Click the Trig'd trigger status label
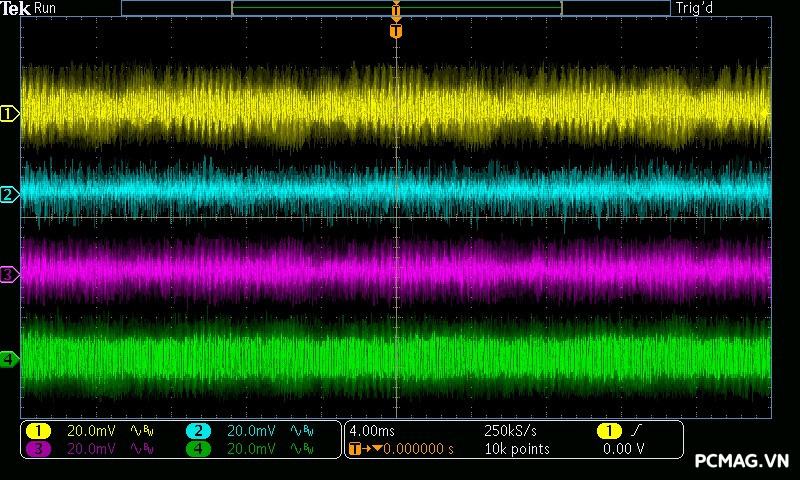Image resolution: width=800 pixels, height=480 pixels. click(693, 8)
